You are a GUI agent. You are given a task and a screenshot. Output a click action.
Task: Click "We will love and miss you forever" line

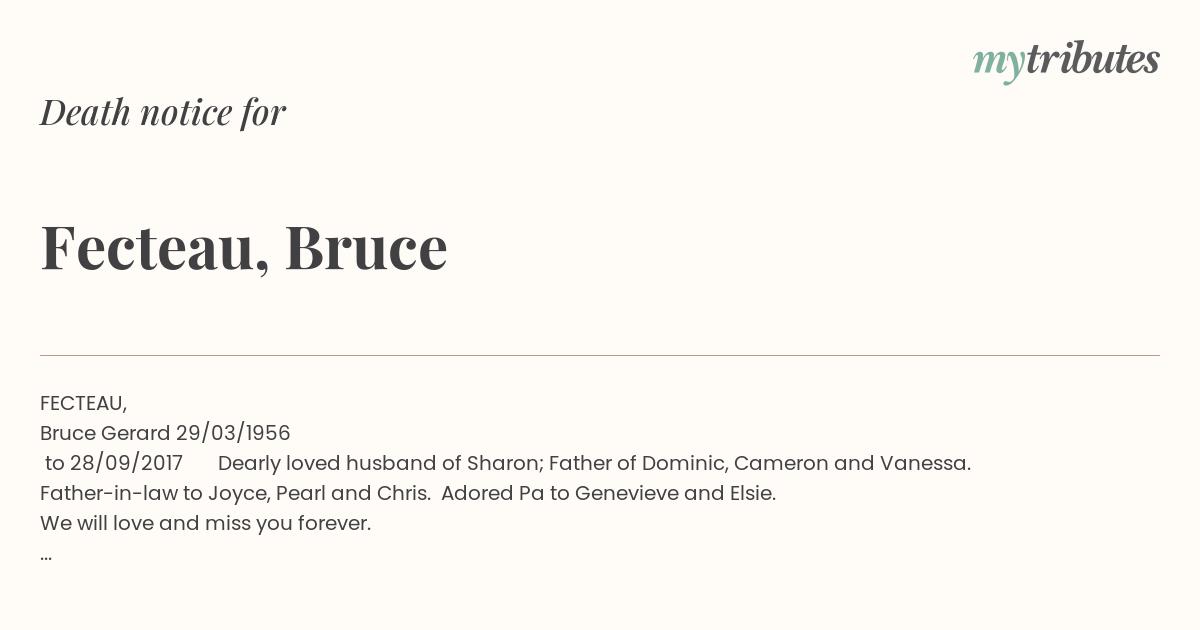206,524
